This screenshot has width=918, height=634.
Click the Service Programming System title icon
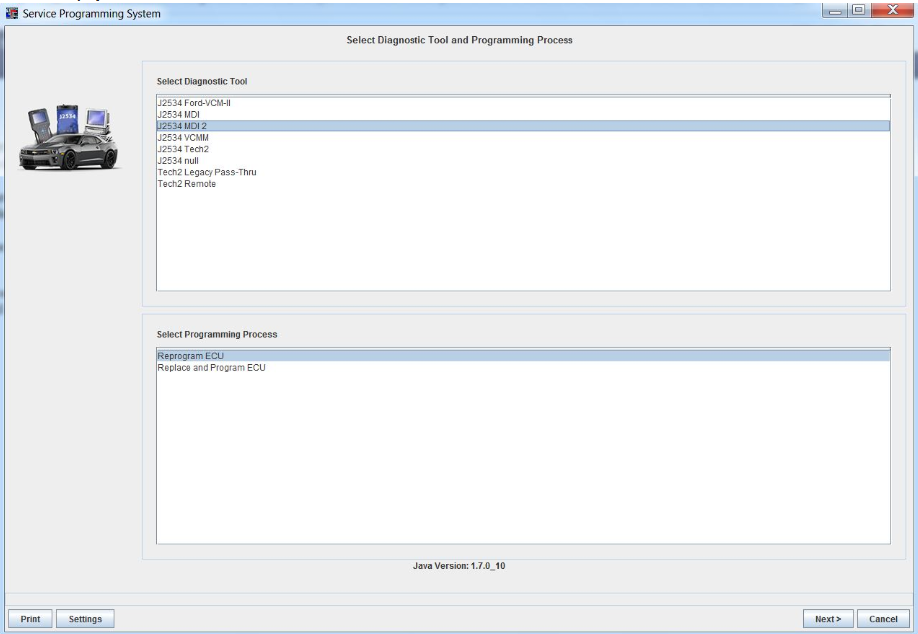11,12
